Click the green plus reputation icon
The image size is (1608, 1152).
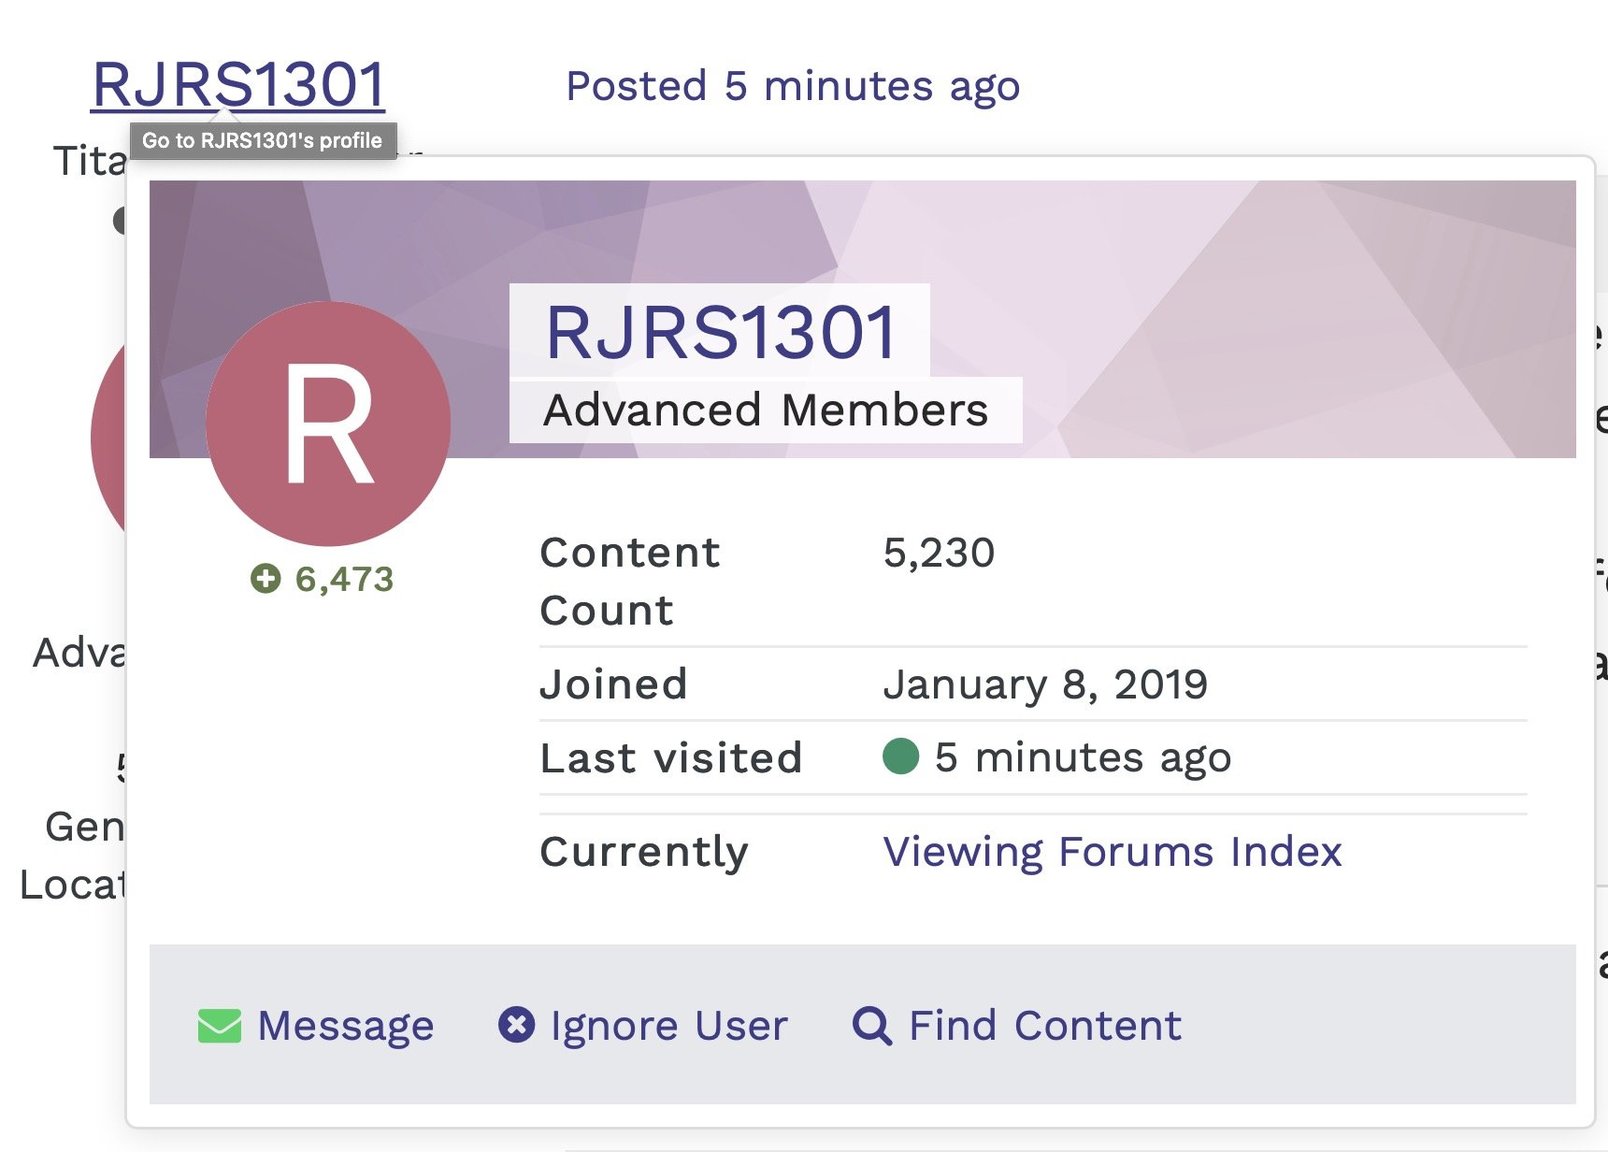click(x=265, y=578)
